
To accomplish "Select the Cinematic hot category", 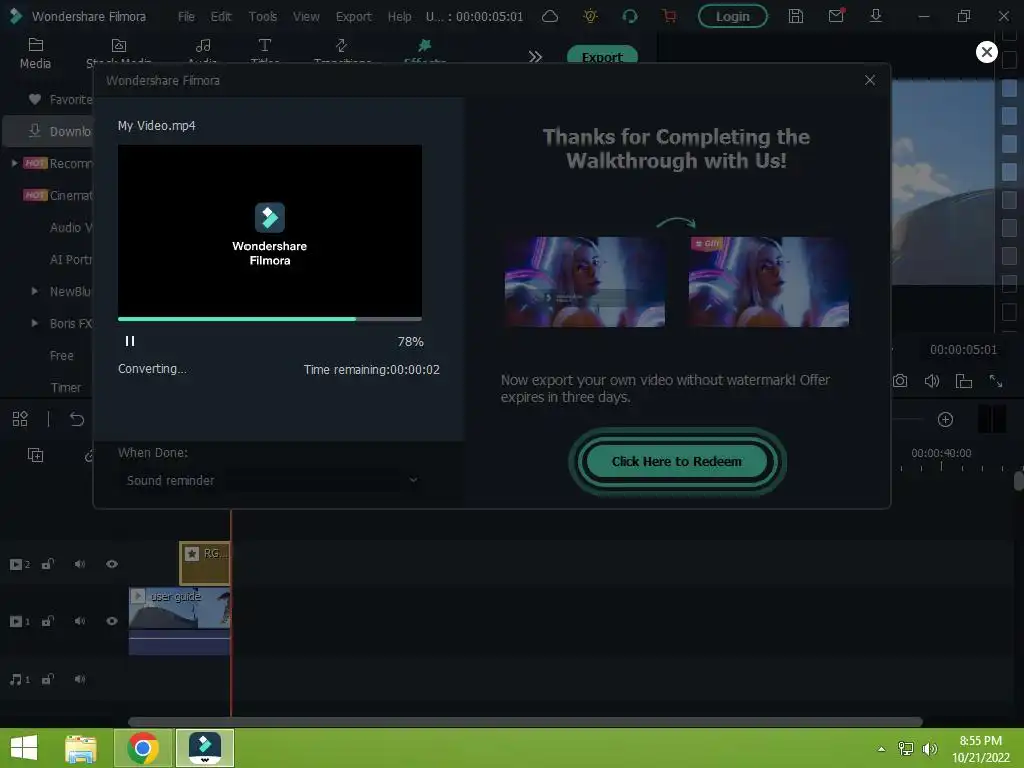I will (x=57, y=195).
